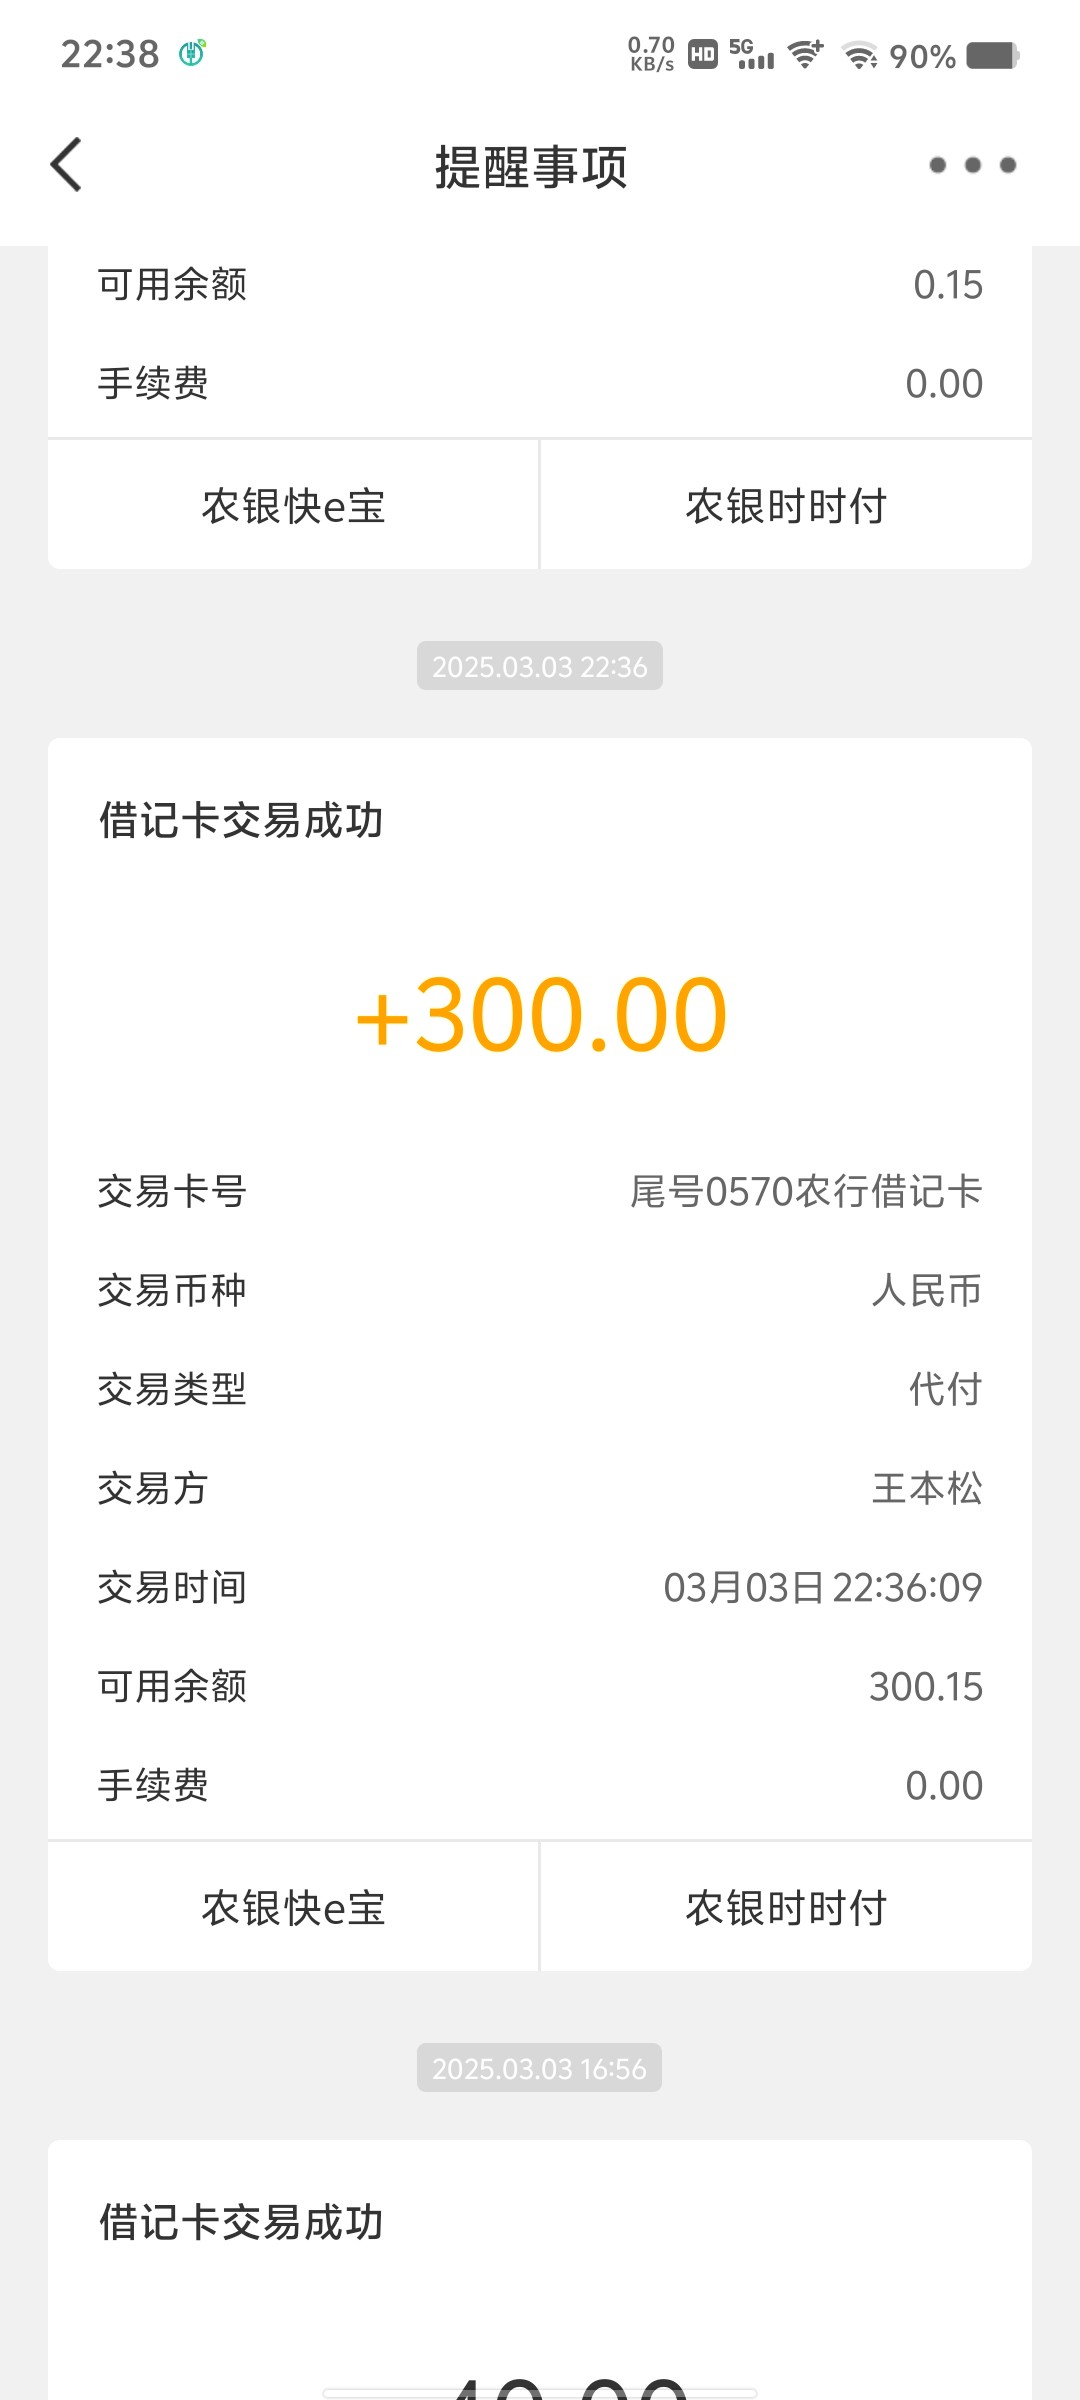Tap the 5G signal strength icon
This screenshot has height=2400, width=1080.
click(x=751, y=54)
